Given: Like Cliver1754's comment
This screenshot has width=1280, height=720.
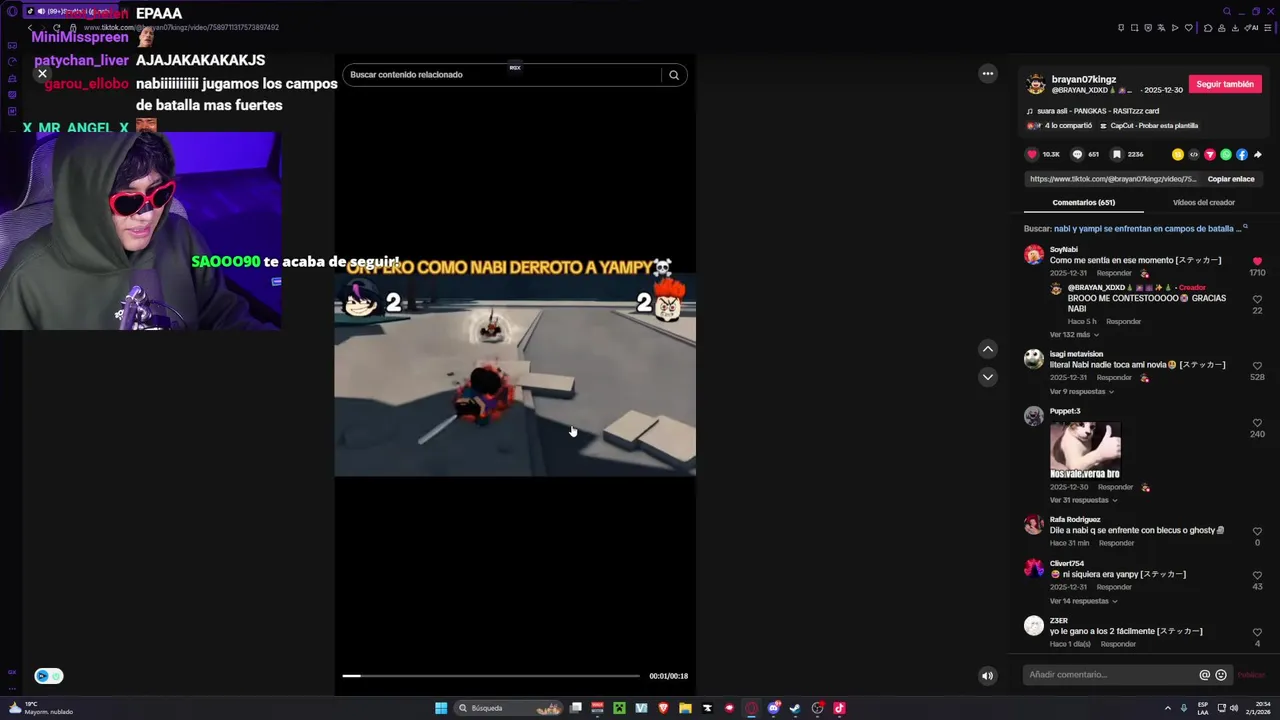Looking at the screenshot, I should coord(1257,576).
